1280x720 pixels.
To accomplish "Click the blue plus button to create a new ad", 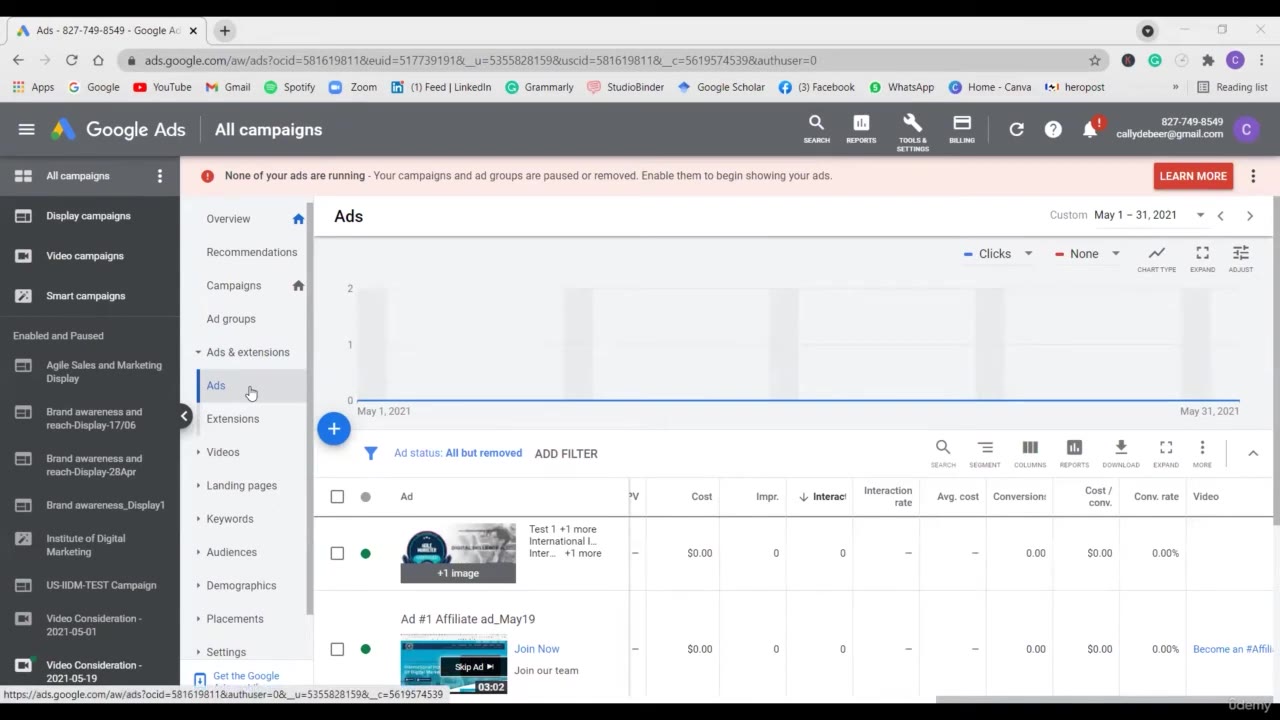I will click(334, 428).
